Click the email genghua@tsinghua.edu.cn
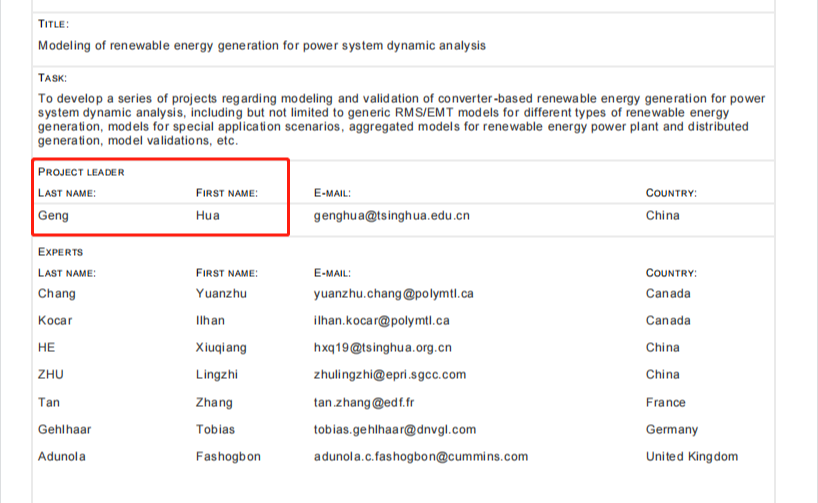Screen dimensions: 818x503 coord(391,215)
